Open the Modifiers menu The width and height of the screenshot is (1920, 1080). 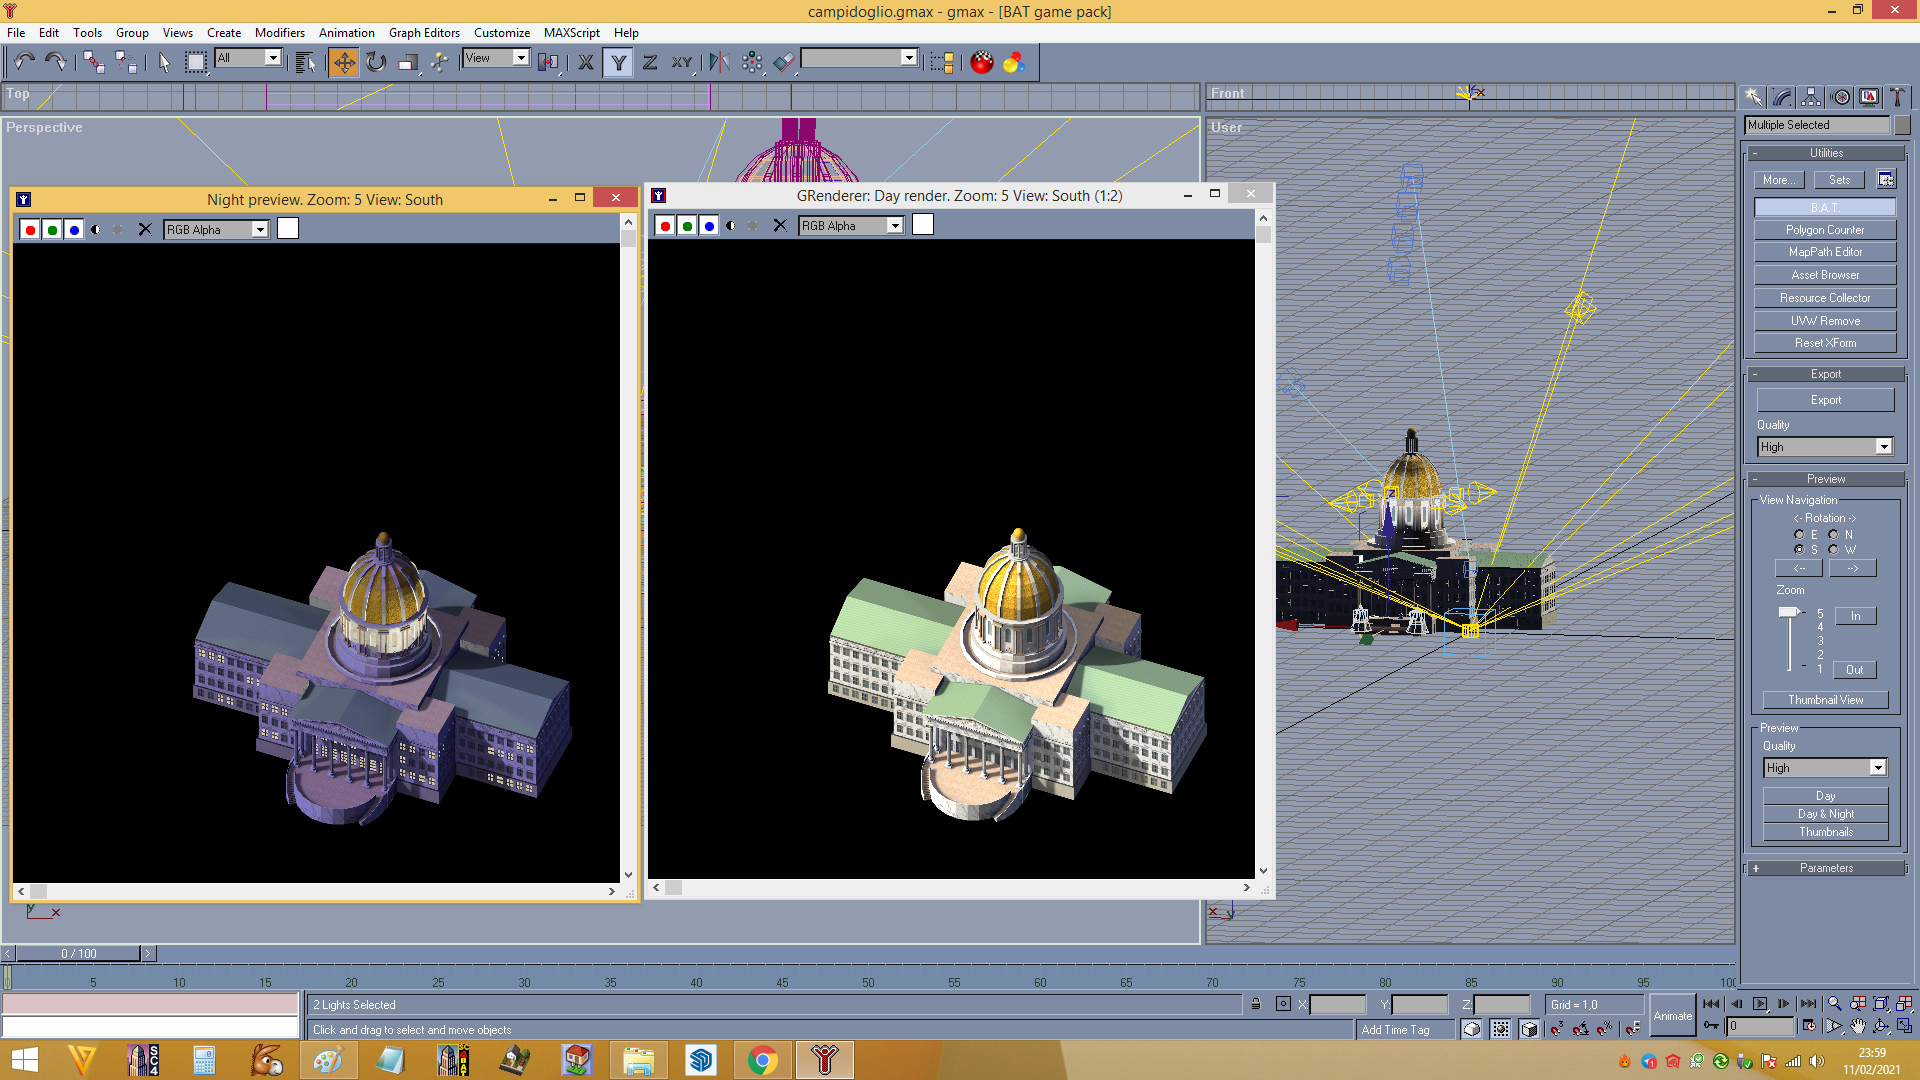tap(280, 33)
